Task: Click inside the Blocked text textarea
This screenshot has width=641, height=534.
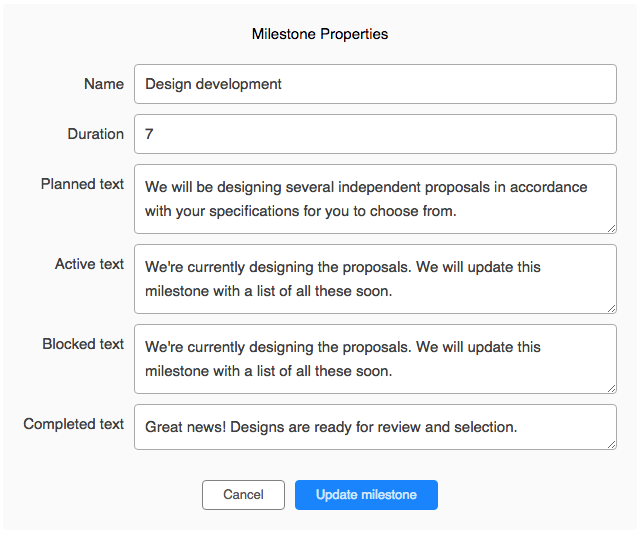Action: [x=375, y=359]
